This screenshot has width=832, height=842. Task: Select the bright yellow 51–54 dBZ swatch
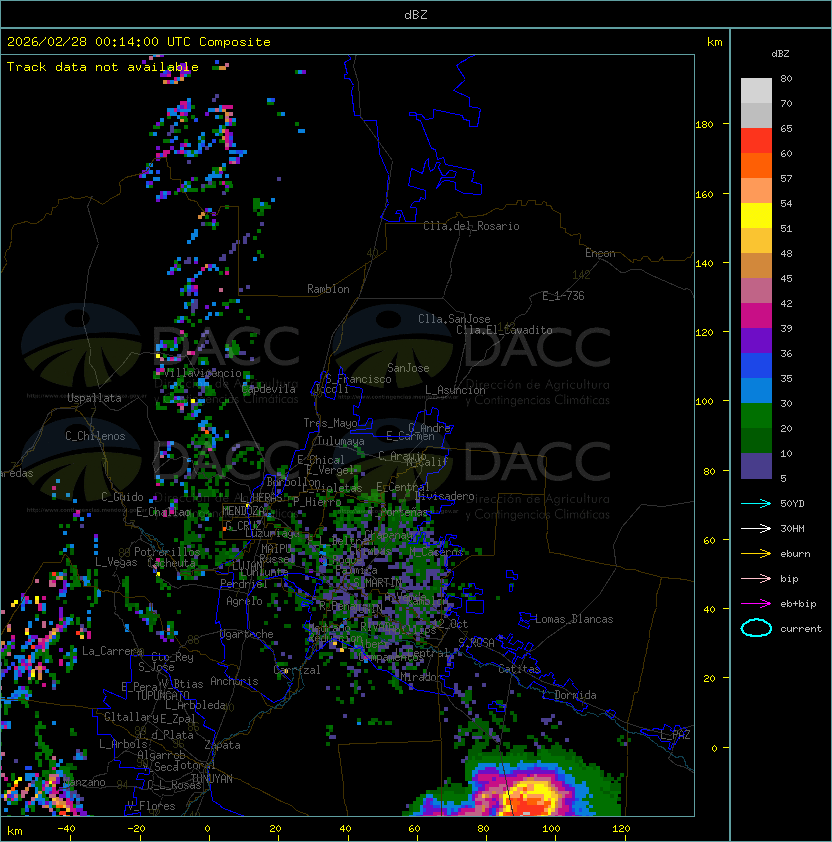(756, 216)
